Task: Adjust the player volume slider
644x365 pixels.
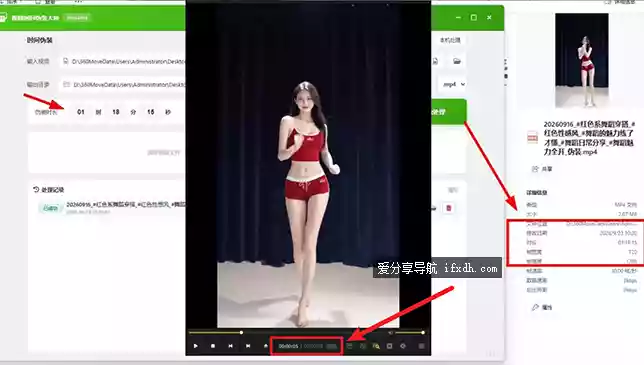Action: pyautogui.click(x=409, y=333)
